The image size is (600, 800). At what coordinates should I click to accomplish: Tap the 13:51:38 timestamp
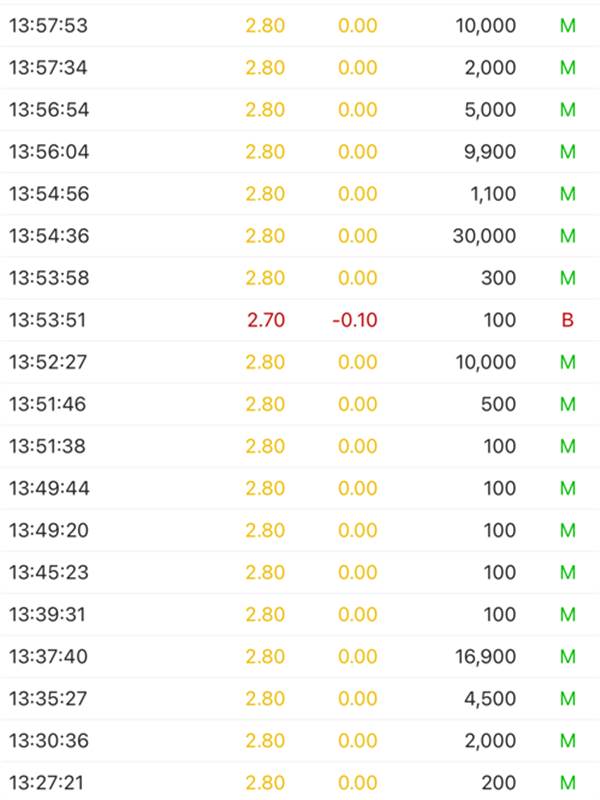[x=47, y=446]
